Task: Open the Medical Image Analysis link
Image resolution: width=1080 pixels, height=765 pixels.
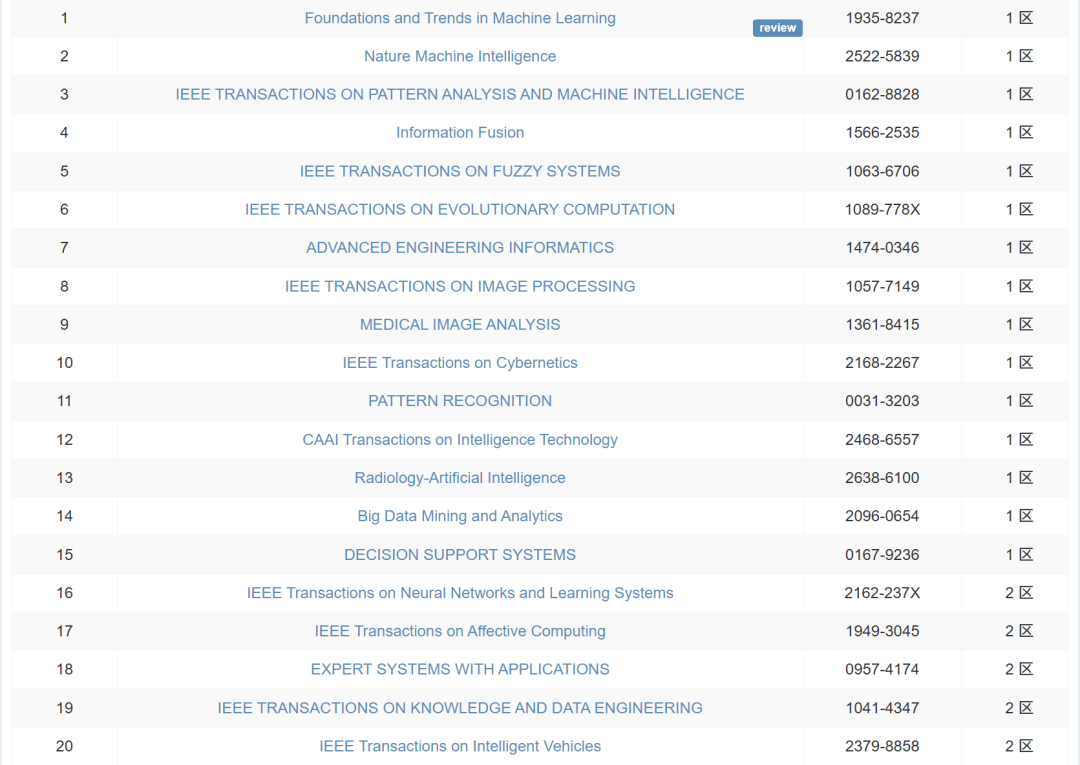Action: click(x=460, y=324)
